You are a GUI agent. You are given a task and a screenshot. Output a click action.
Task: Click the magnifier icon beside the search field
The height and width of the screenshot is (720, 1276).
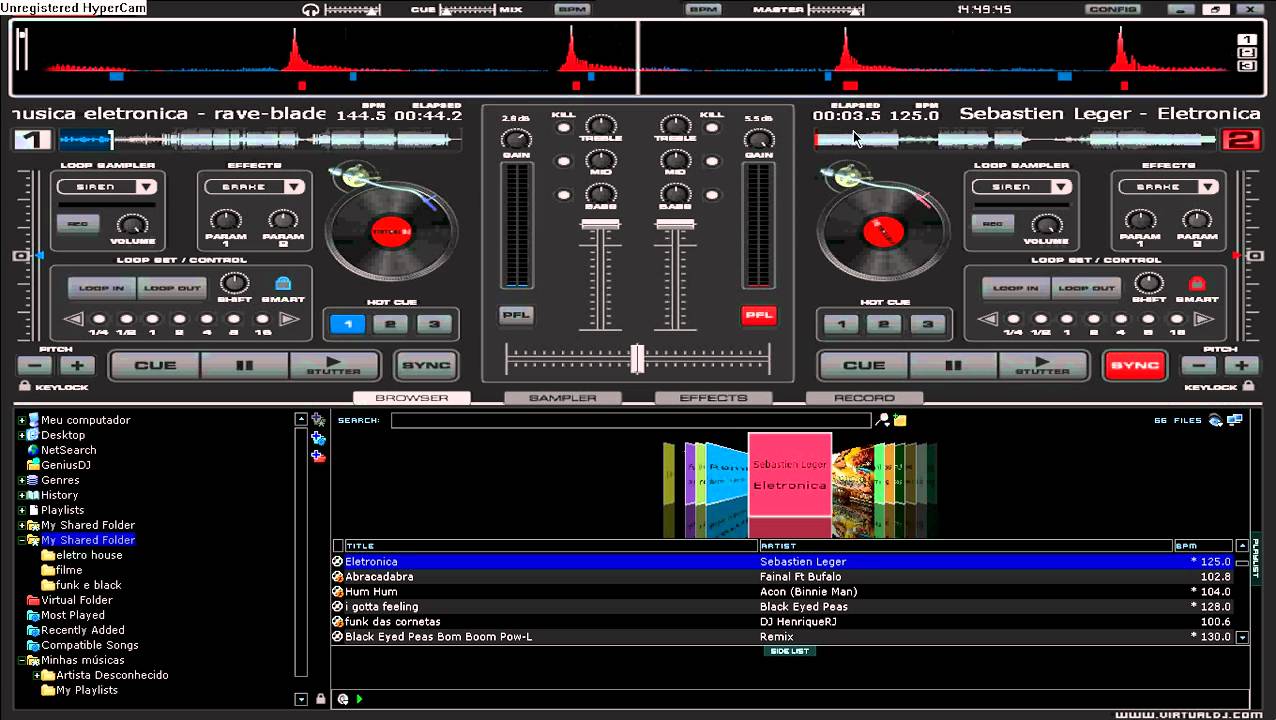click(x=883, y=420)
